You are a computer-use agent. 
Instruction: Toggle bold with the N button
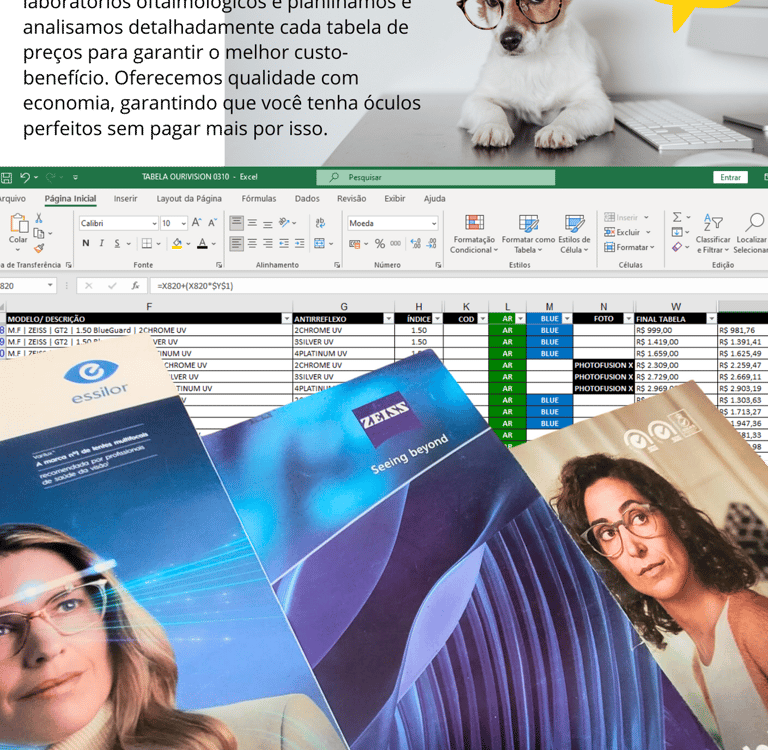click(86, 243)
